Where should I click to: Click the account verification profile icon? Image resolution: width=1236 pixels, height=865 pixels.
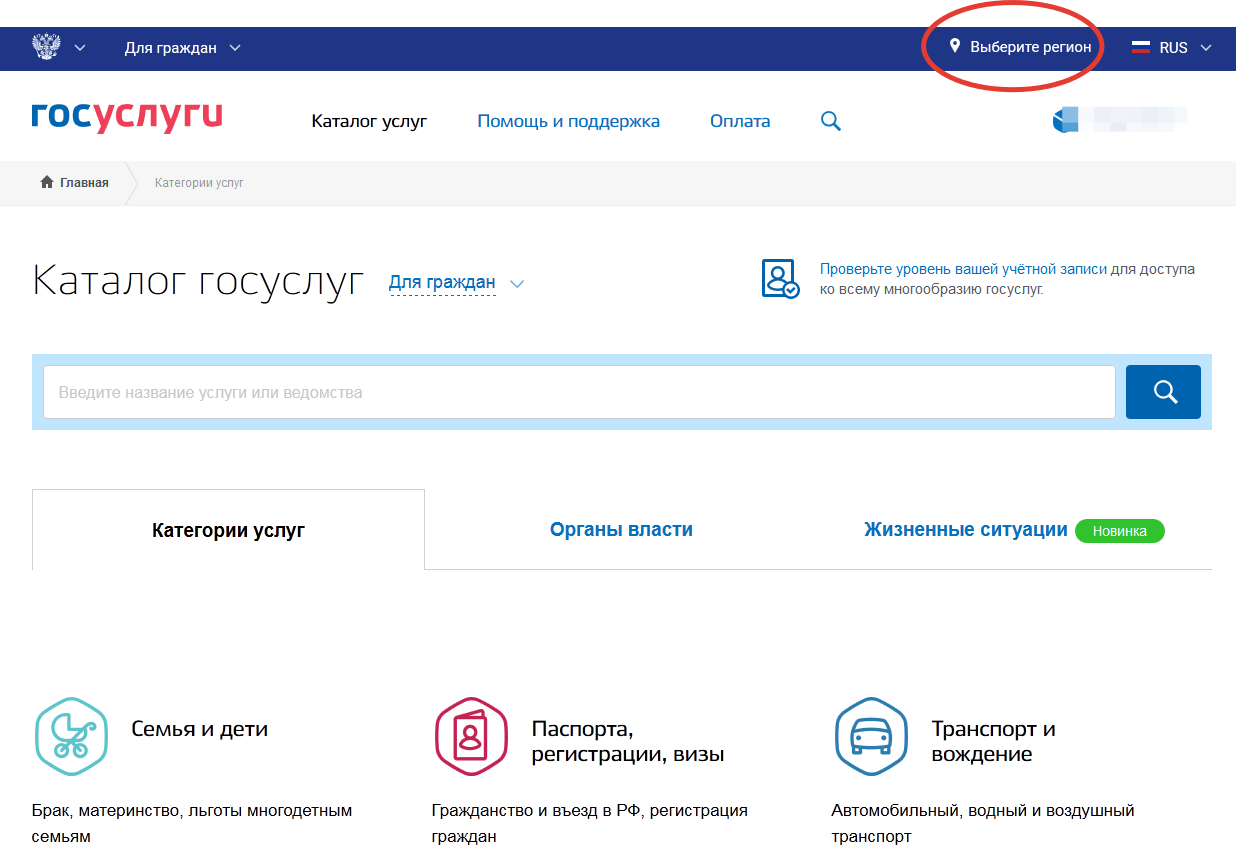point(780,279)
